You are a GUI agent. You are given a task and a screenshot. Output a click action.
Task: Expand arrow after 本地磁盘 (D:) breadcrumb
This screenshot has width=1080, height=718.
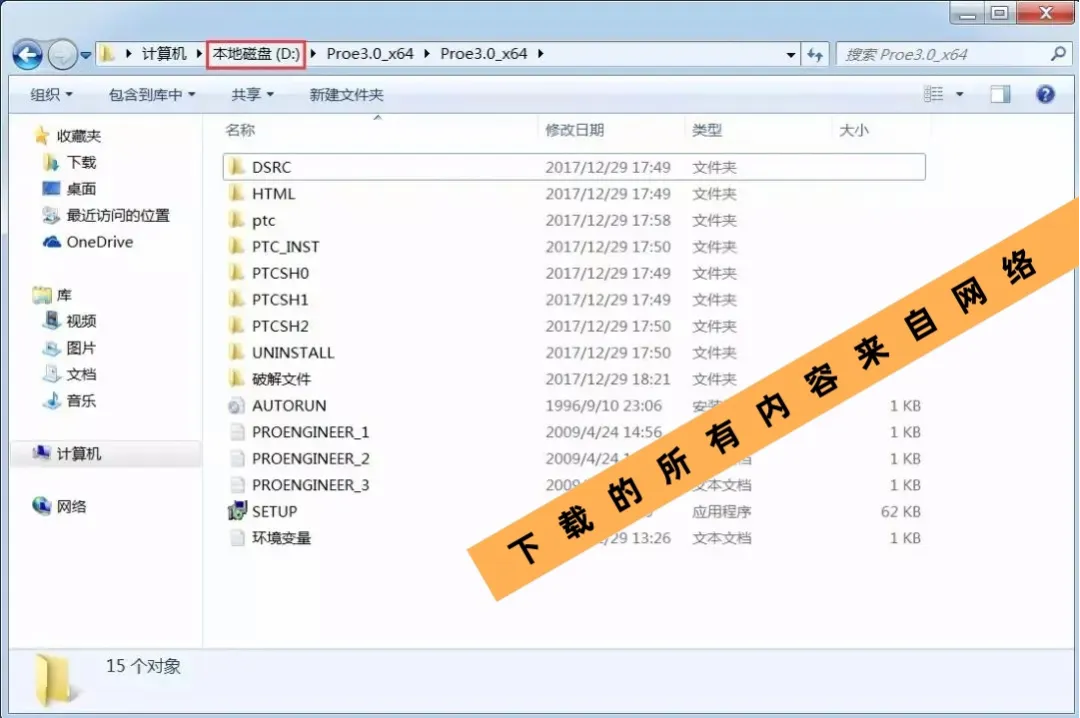coord(313,54)
